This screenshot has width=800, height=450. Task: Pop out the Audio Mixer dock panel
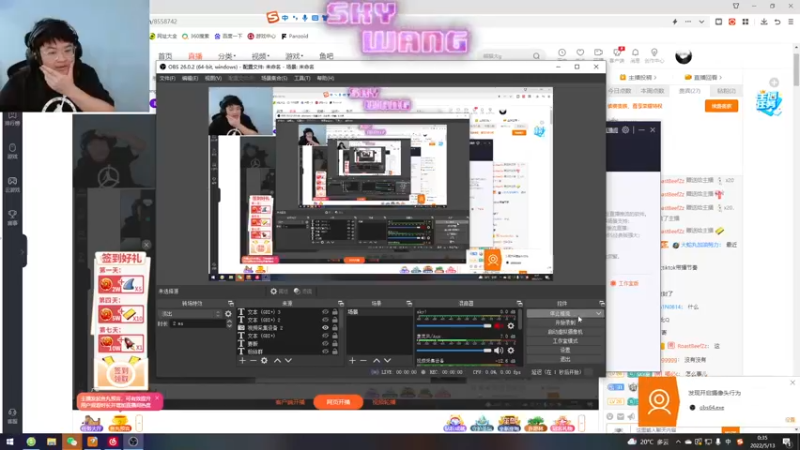point(519,304)
